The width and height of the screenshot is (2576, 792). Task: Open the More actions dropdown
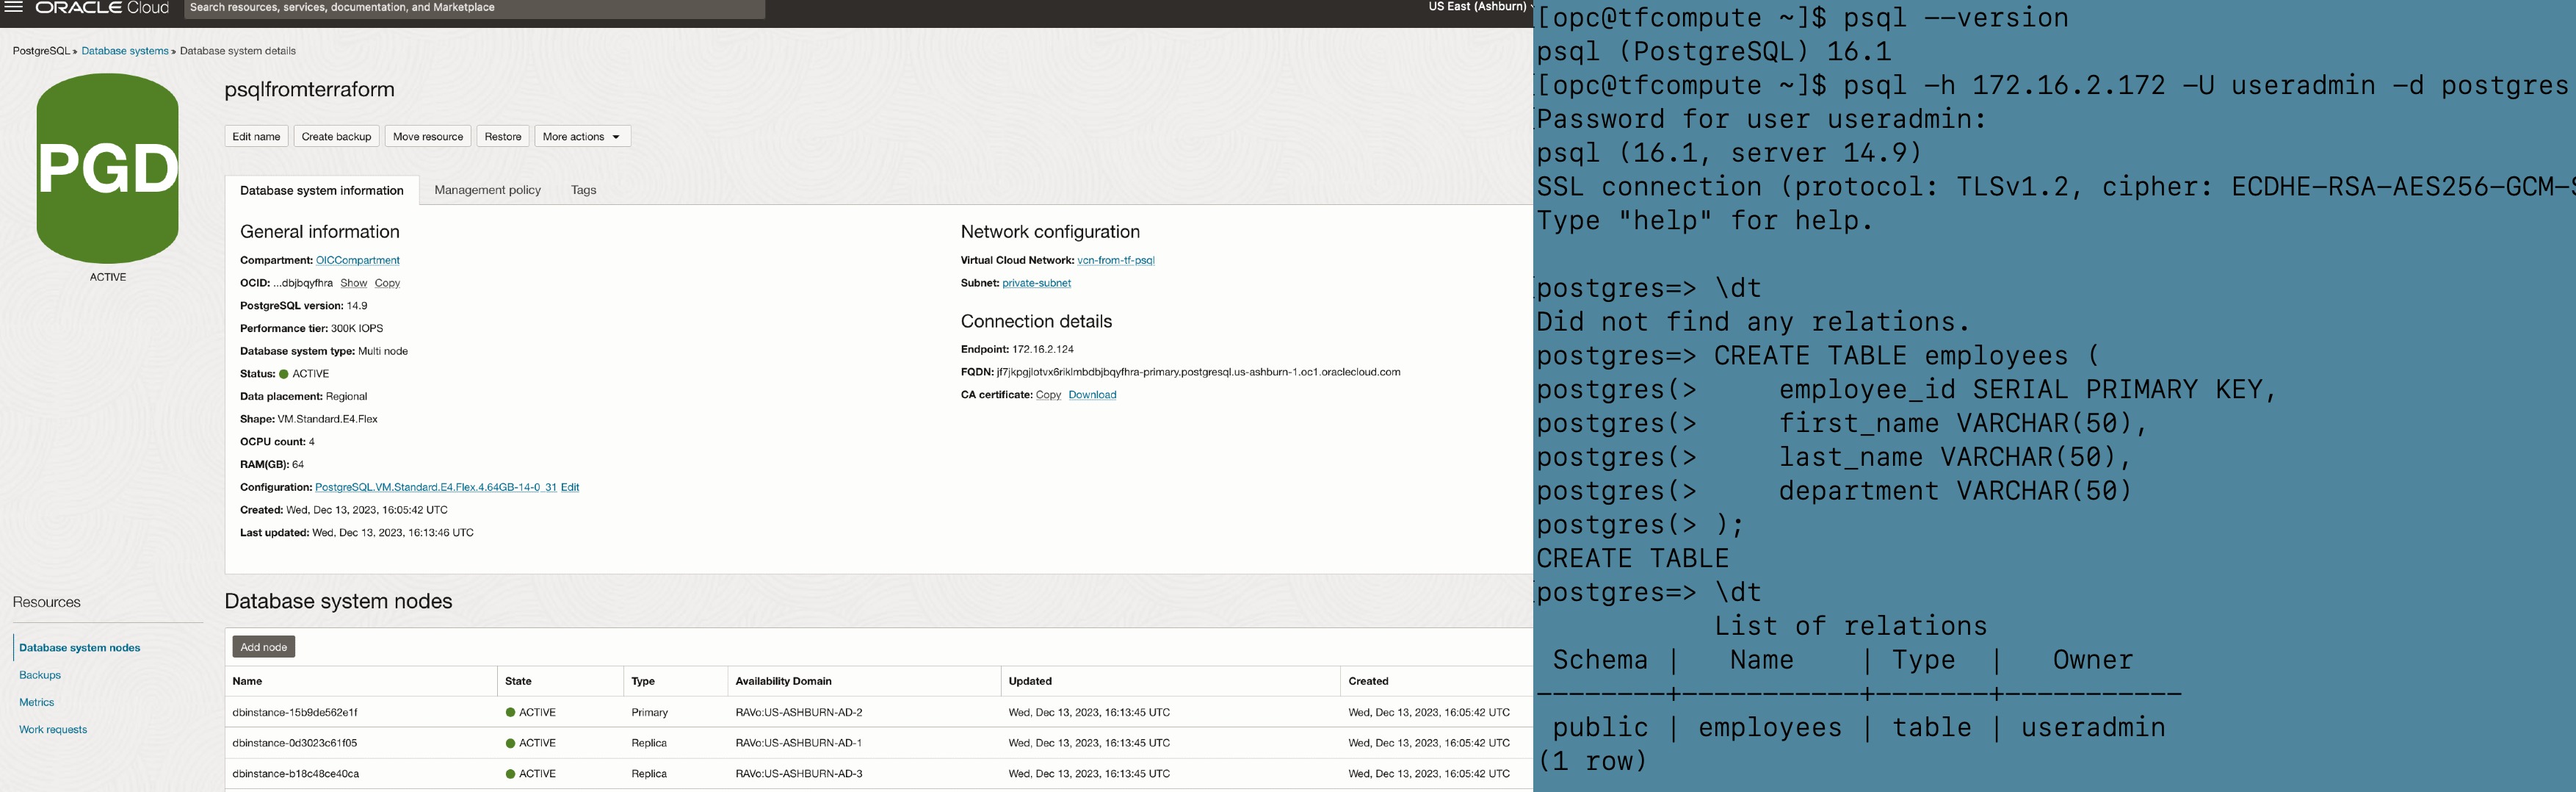pyautogui.click(x=581, y=136)
